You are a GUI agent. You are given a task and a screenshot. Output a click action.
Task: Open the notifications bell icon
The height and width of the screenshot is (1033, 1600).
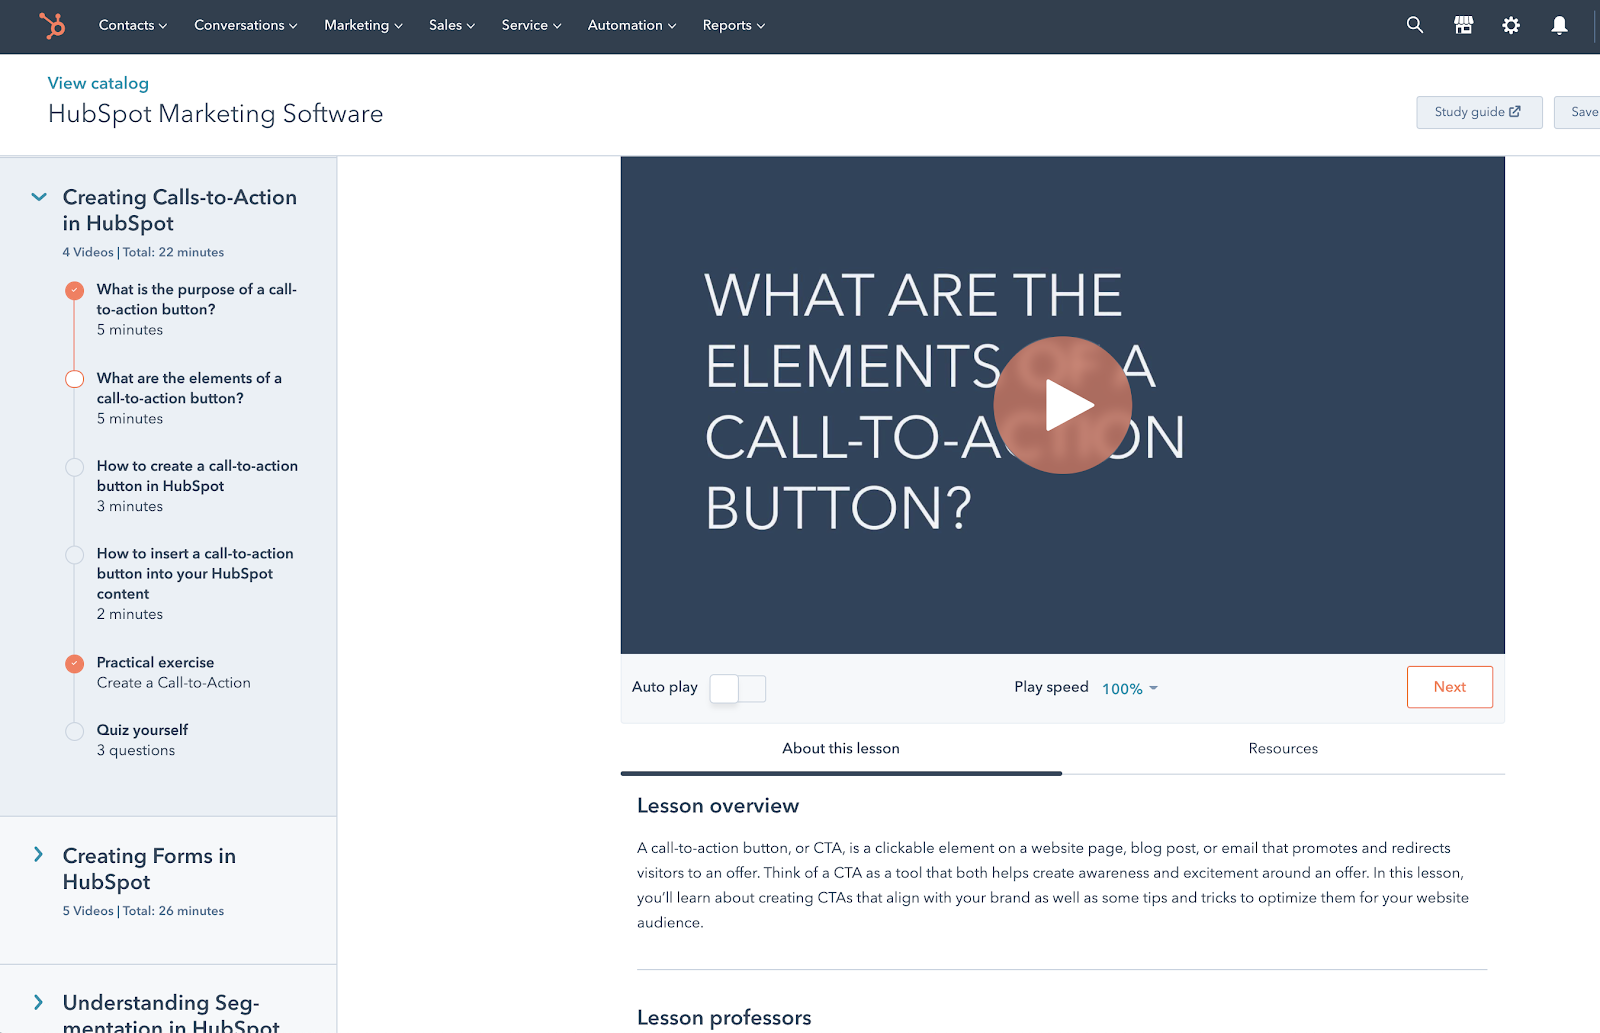[x=1559, y=25]
